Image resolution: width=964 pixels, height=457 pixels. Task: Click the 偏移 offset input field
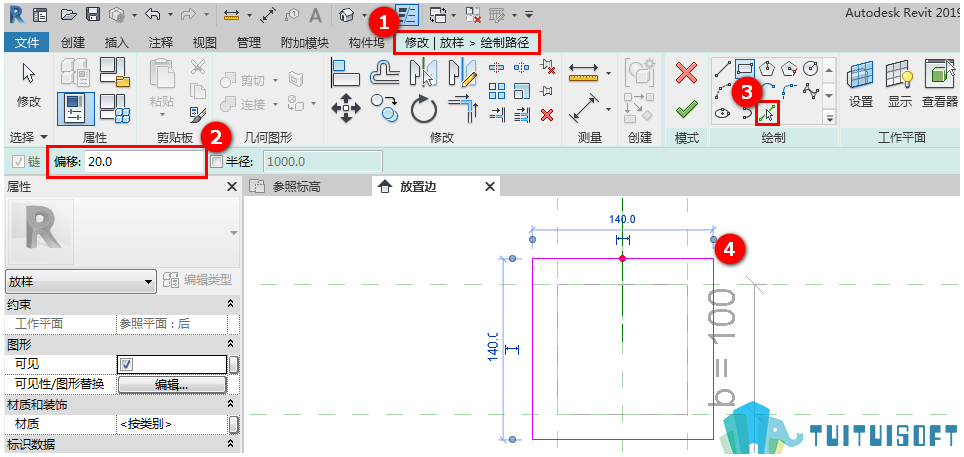[x=144, y=162]
